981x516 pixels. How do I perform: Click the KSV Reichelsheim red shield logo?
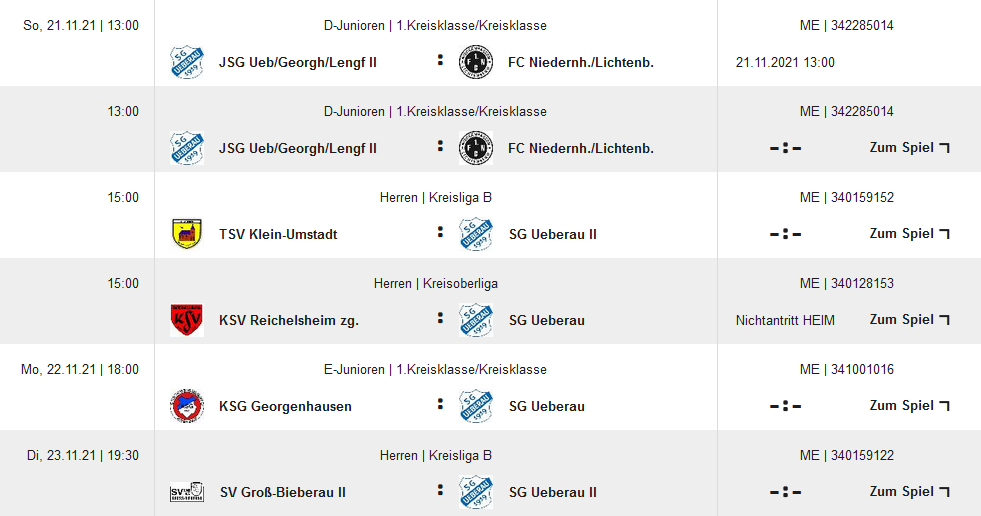point(186,320)
